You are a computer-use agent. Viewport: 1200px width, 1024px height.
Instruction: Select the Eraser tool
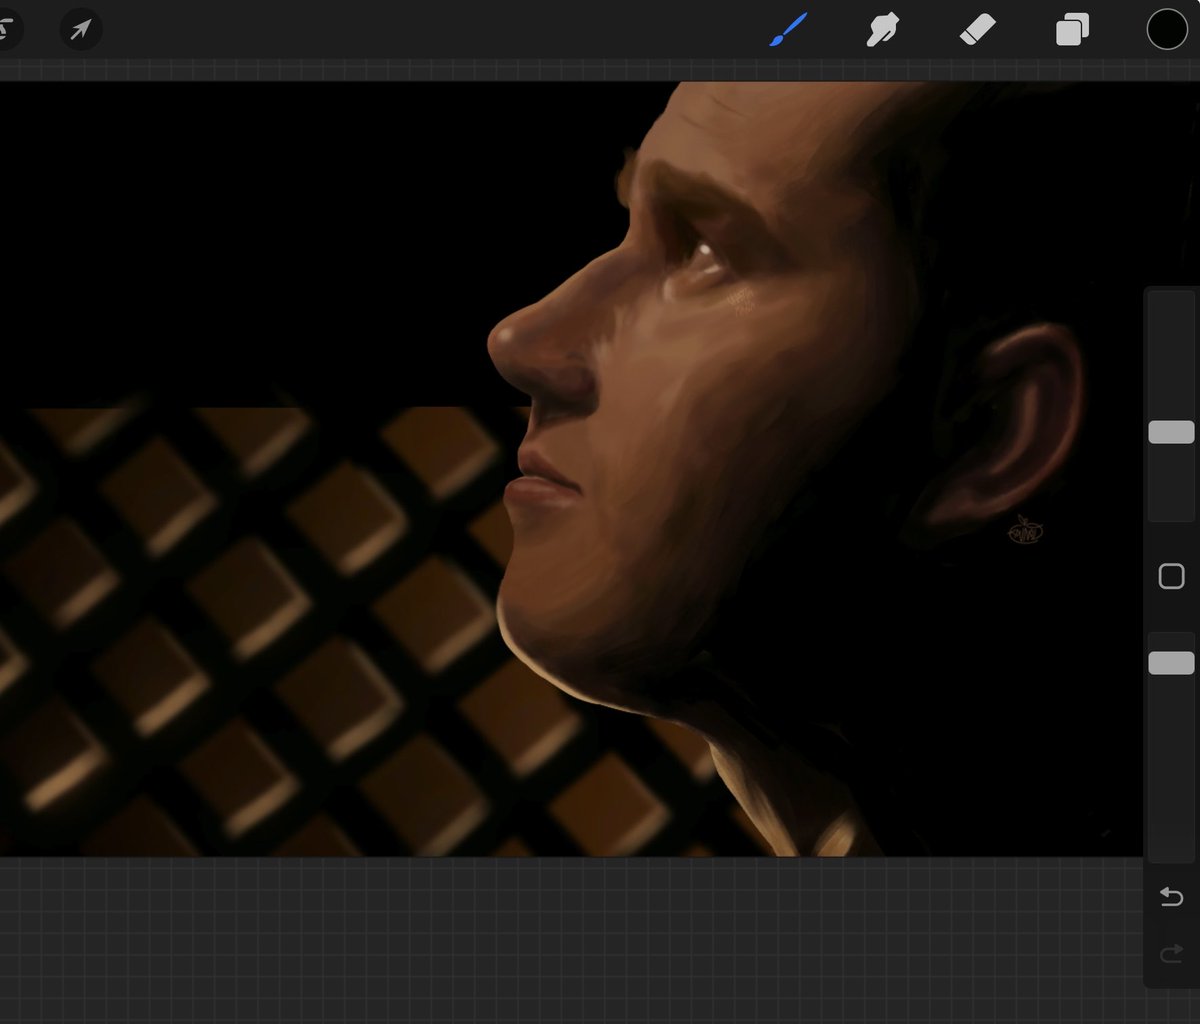(977, 30)
